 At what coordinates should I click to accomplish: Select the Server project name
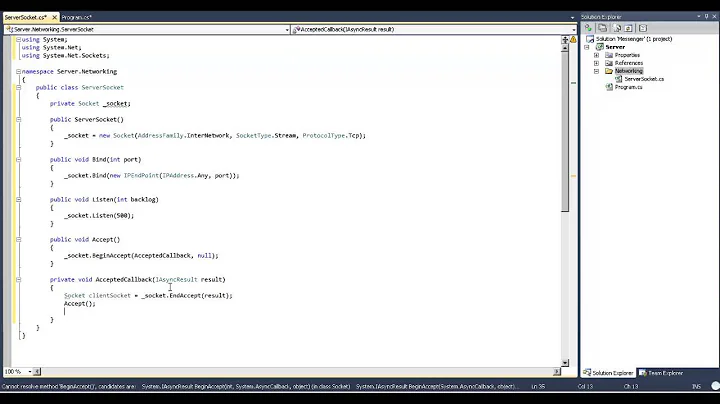coord(615,47)
